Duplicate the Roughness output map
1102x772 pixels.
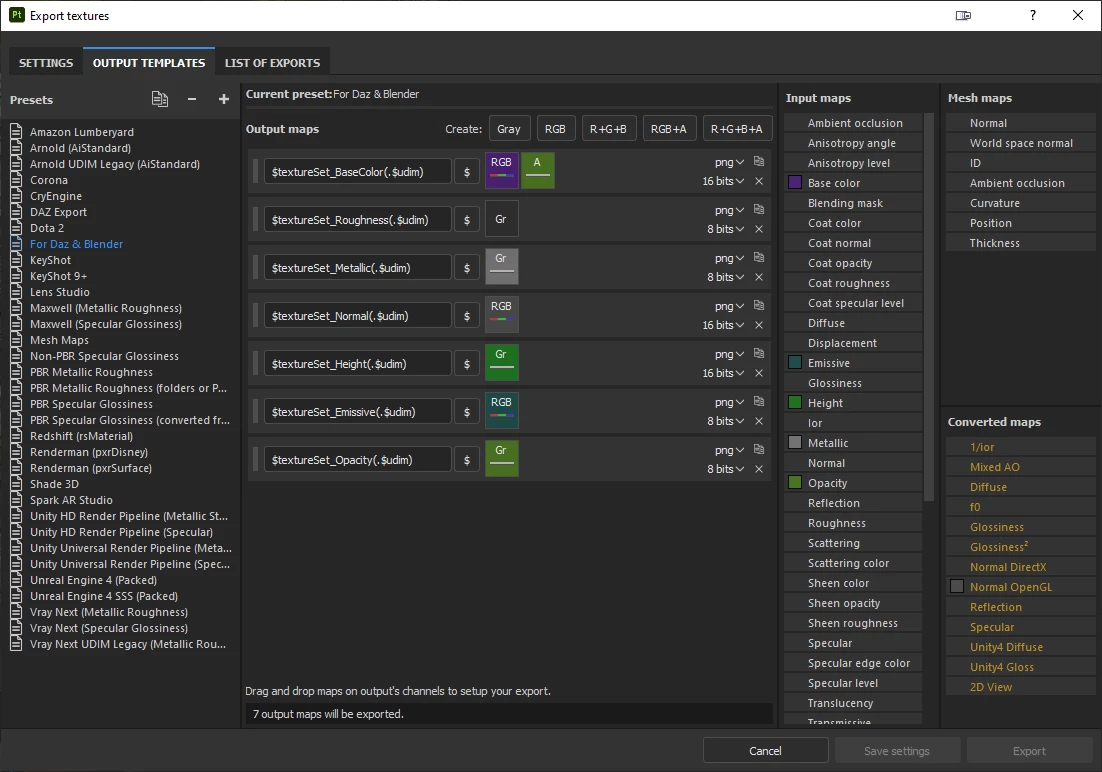(759, 209)
